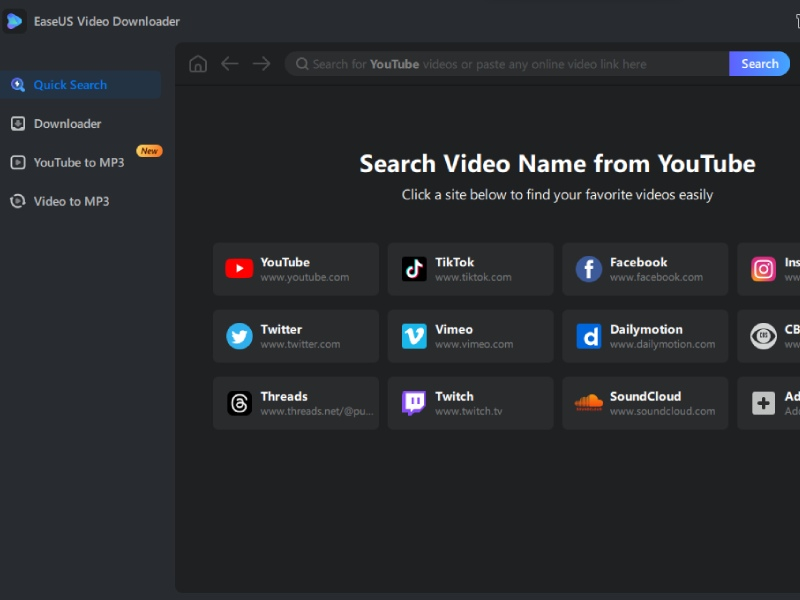The image size is (800, 600).
Task: Open the Twitch site tile
Action: 470,403
